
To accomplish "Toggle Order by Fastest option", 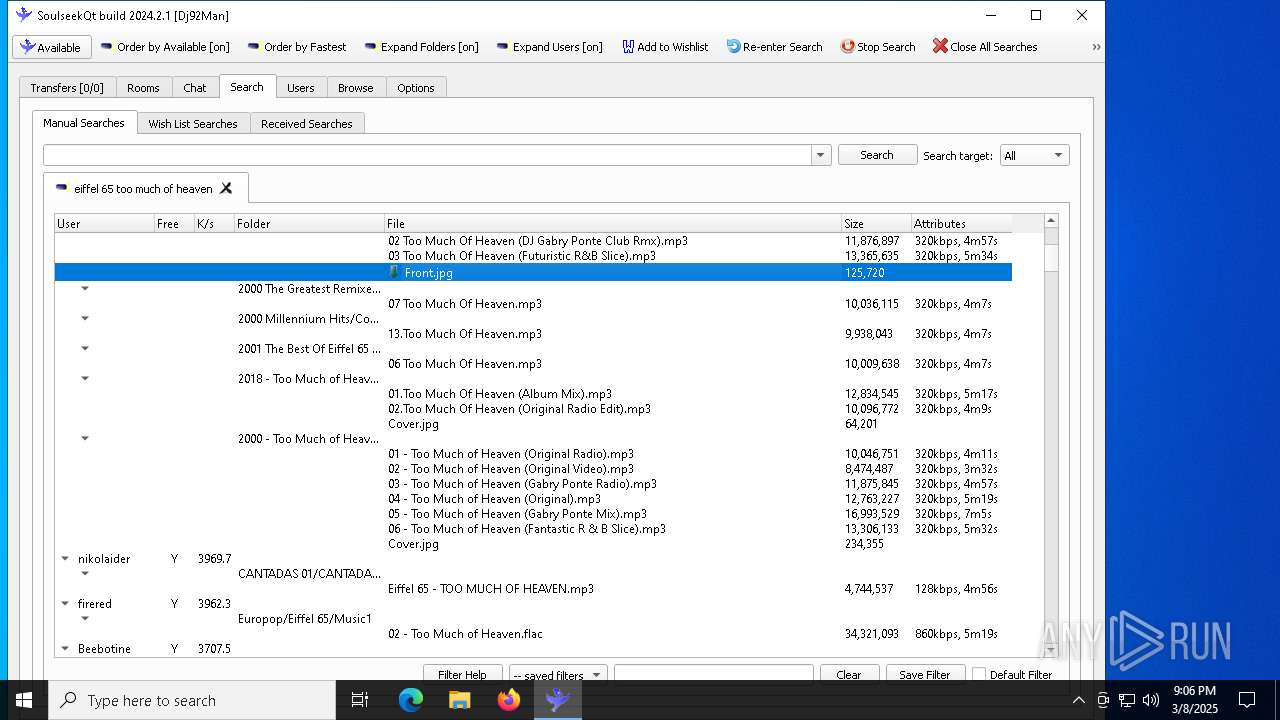I will click(x=296, y=47).
